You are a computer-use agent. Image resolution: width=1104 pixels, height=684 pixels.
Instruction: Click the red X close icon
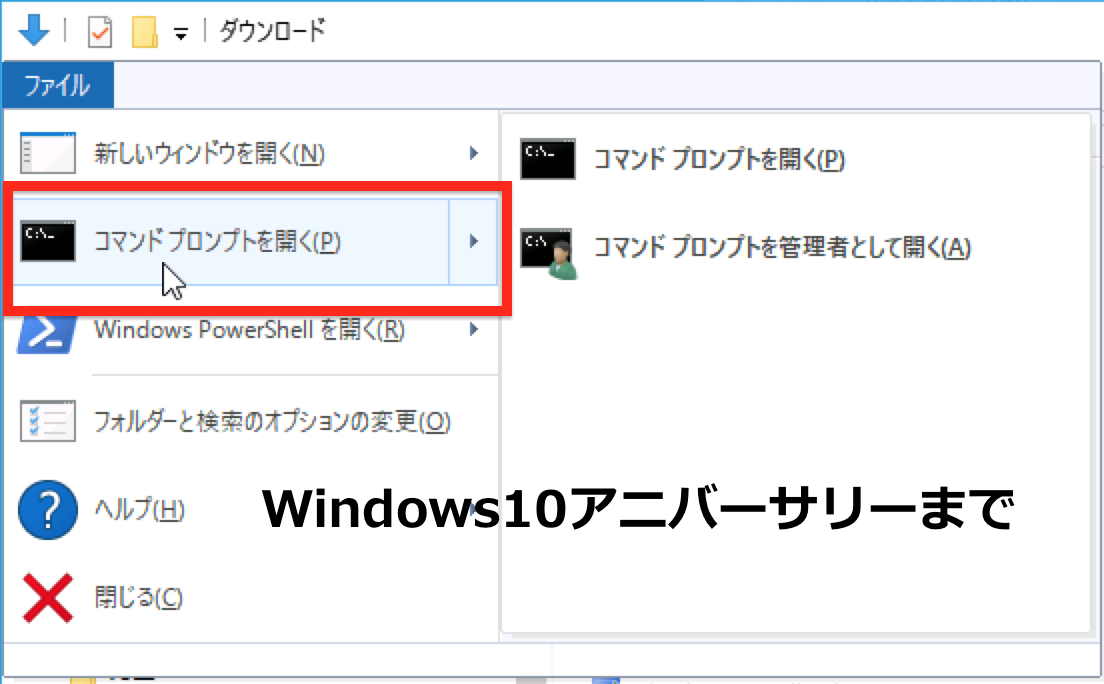(x=47, y=598)
